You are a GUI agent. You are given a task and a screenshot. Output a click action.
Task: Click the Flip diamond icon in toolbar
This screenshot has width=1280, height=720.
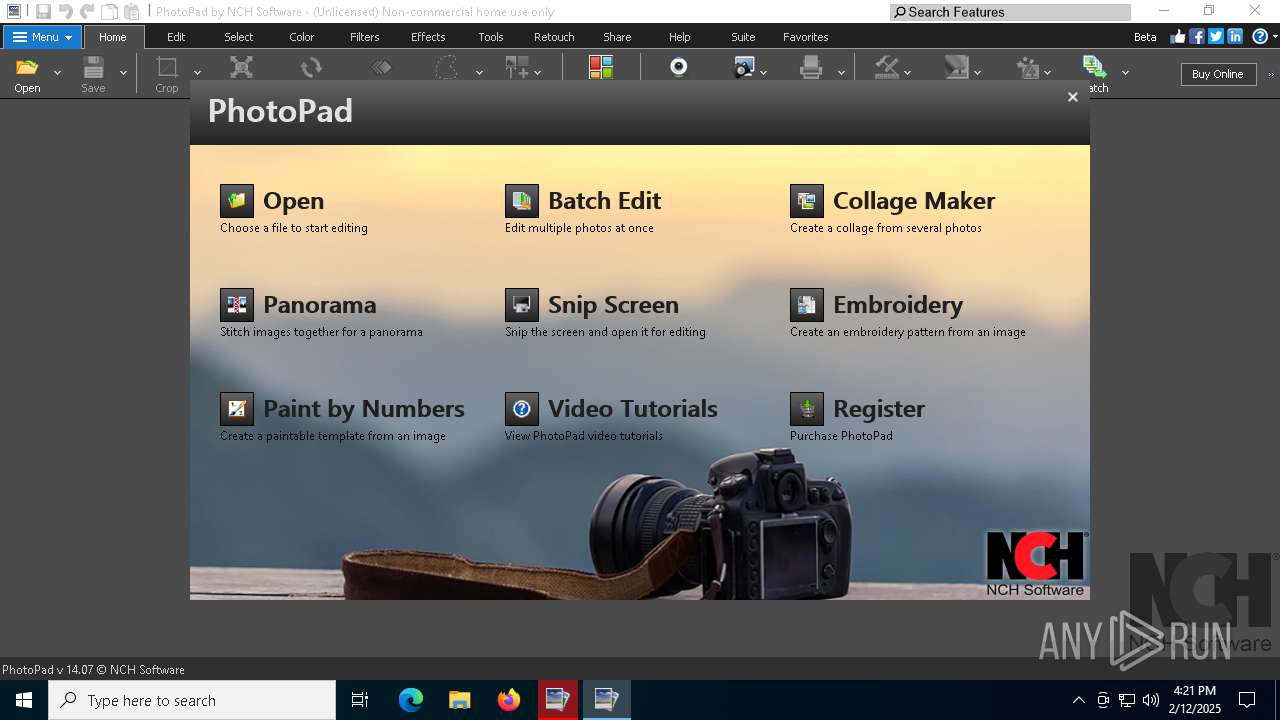(x=381, y=67)
